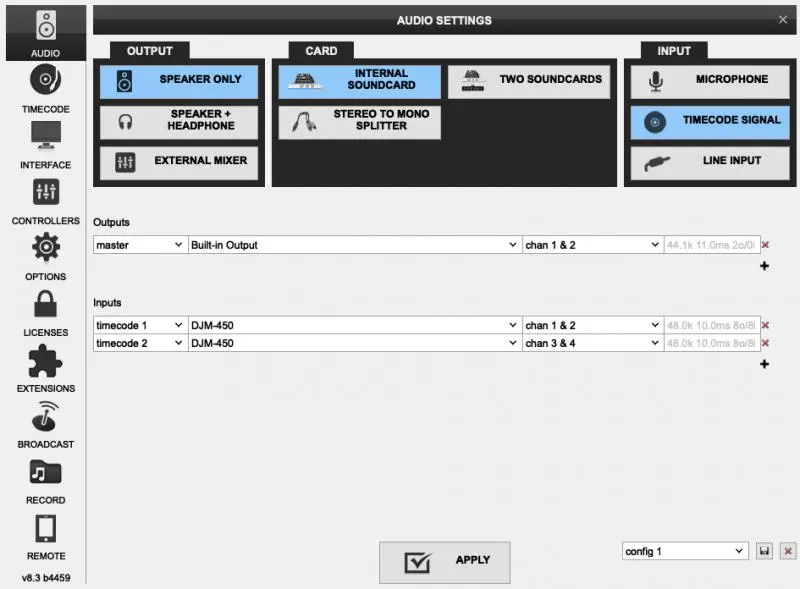
Task: Open the Record settings section
Action: 45,480
